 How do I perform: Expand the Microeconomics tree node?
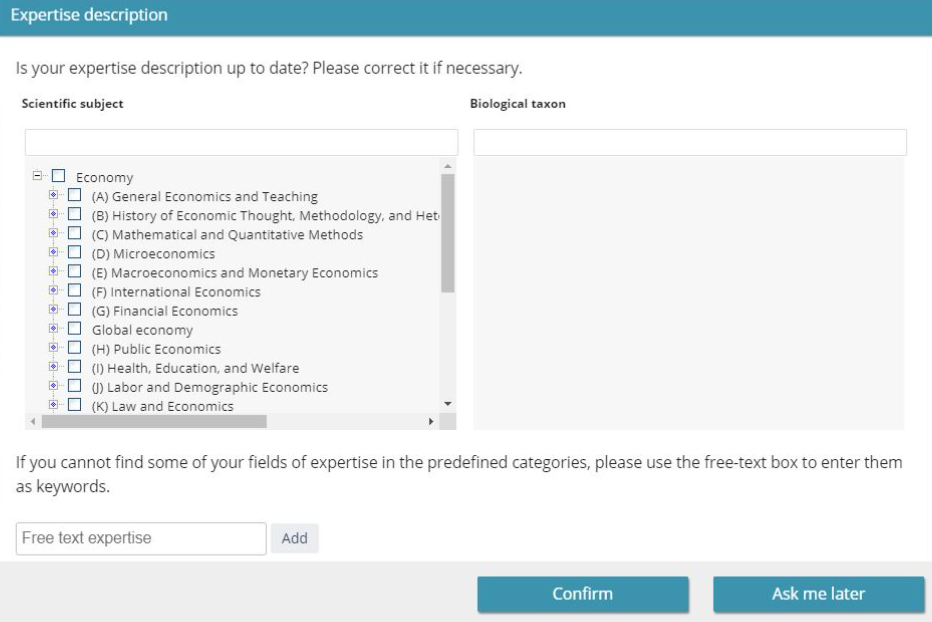point(54,254)
